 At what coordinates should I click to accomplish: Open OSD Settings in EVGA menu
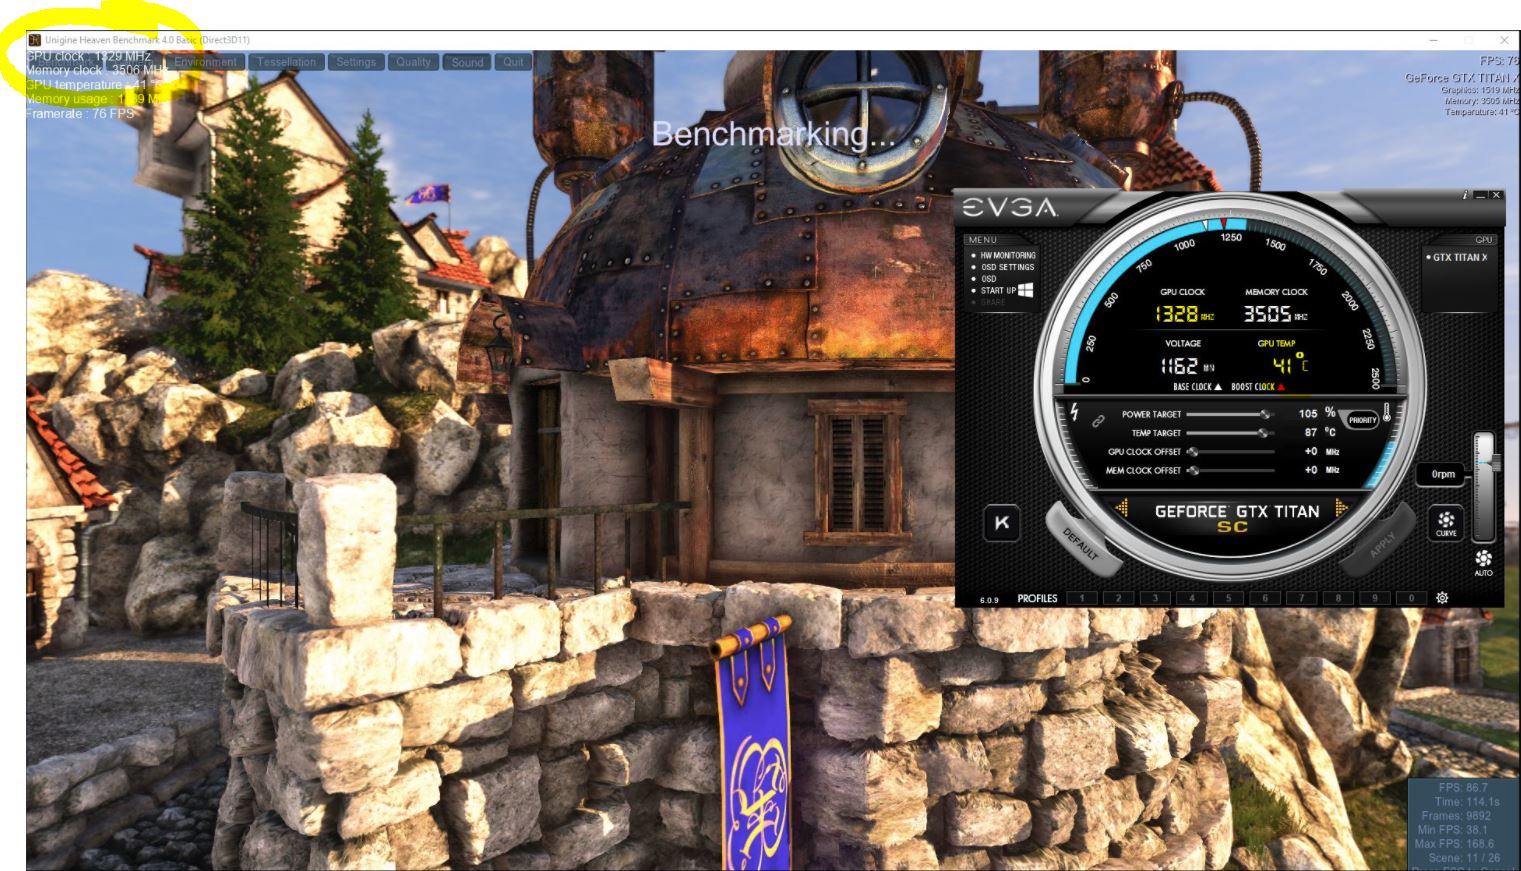click(x=1006, y=268)
